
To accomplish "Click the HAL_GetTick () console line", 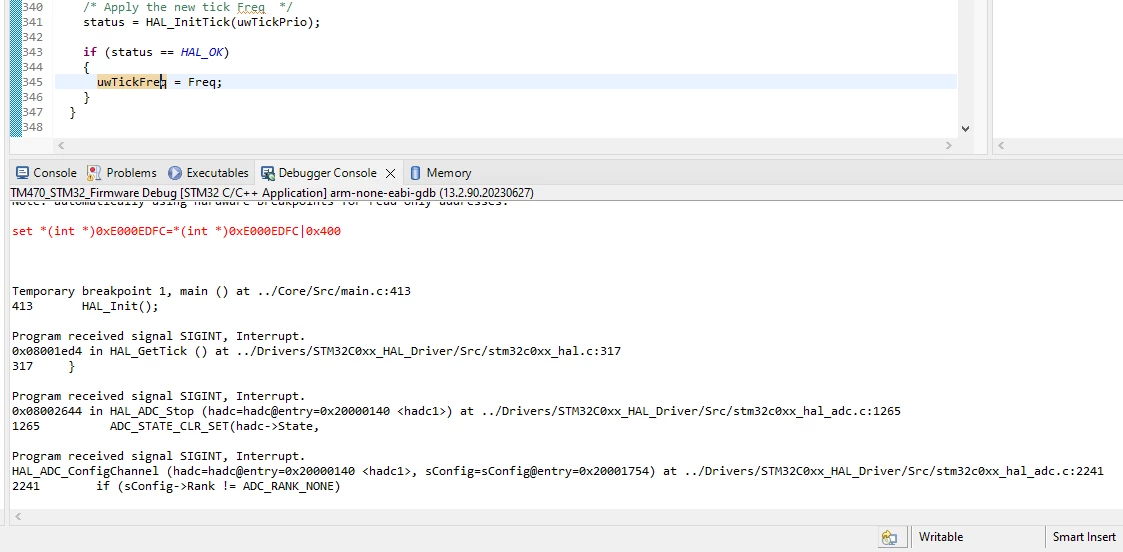I will coord(317,352).
